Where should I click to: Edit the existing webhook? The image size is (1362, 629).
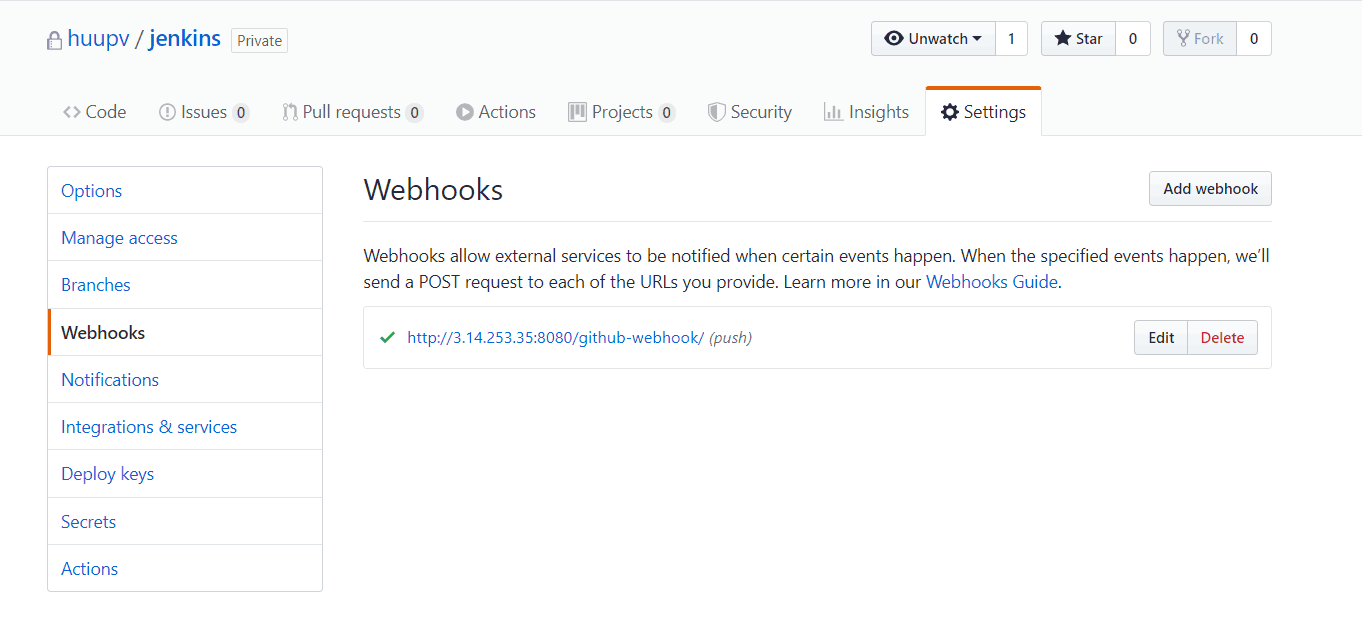pos(1160,337)
